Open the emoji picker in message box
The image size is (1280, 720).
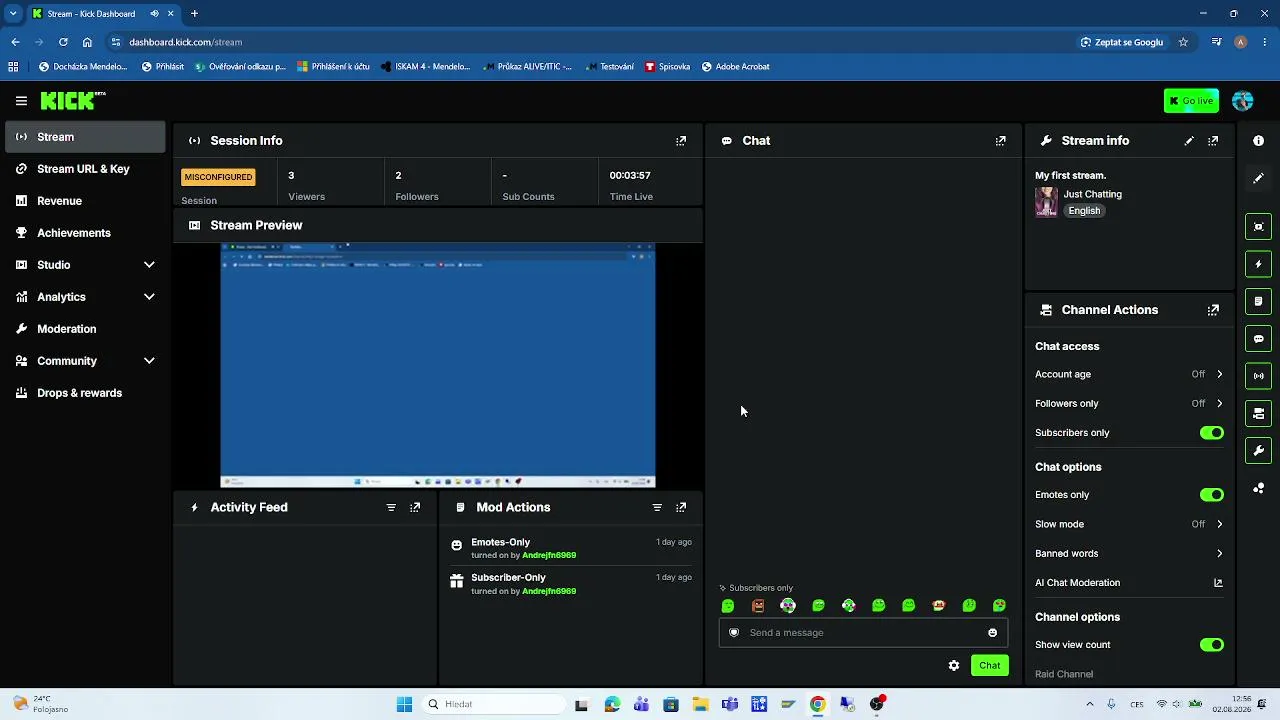pyautogui.click(x=992, y=633)
